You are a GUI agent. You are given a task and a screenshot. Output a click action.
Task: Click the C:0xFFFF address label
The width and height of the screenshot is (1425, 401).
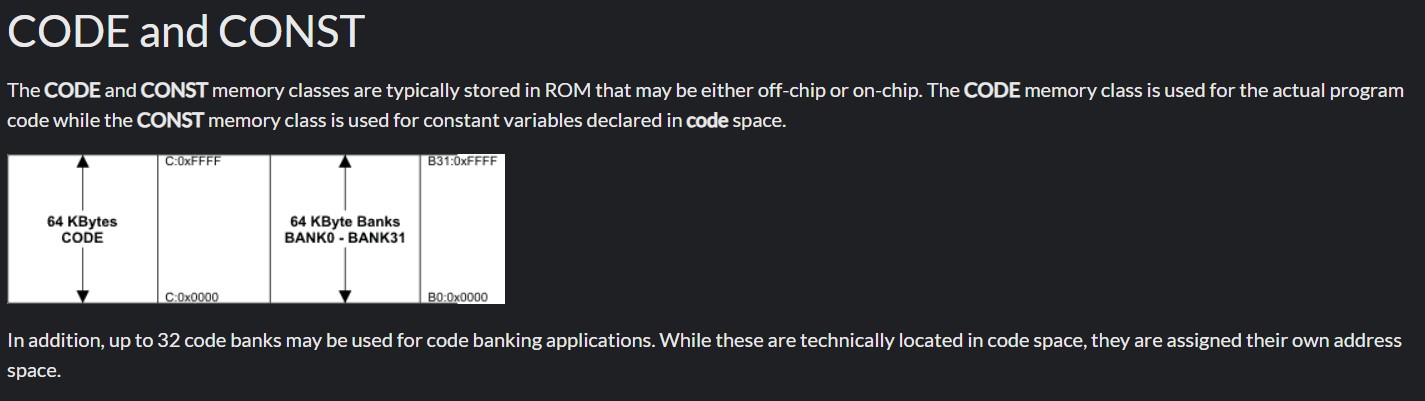coord(193,160)
